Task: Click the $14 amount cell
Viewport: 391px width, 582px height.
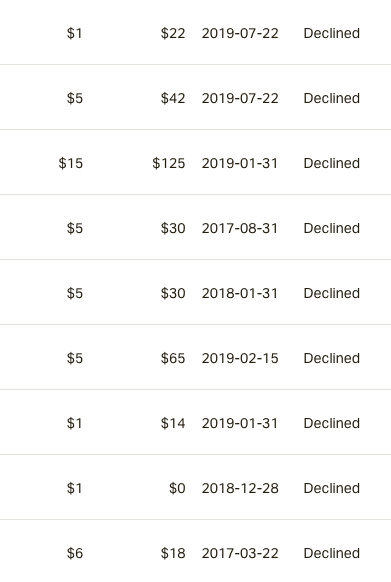Action: pos(173,423)
